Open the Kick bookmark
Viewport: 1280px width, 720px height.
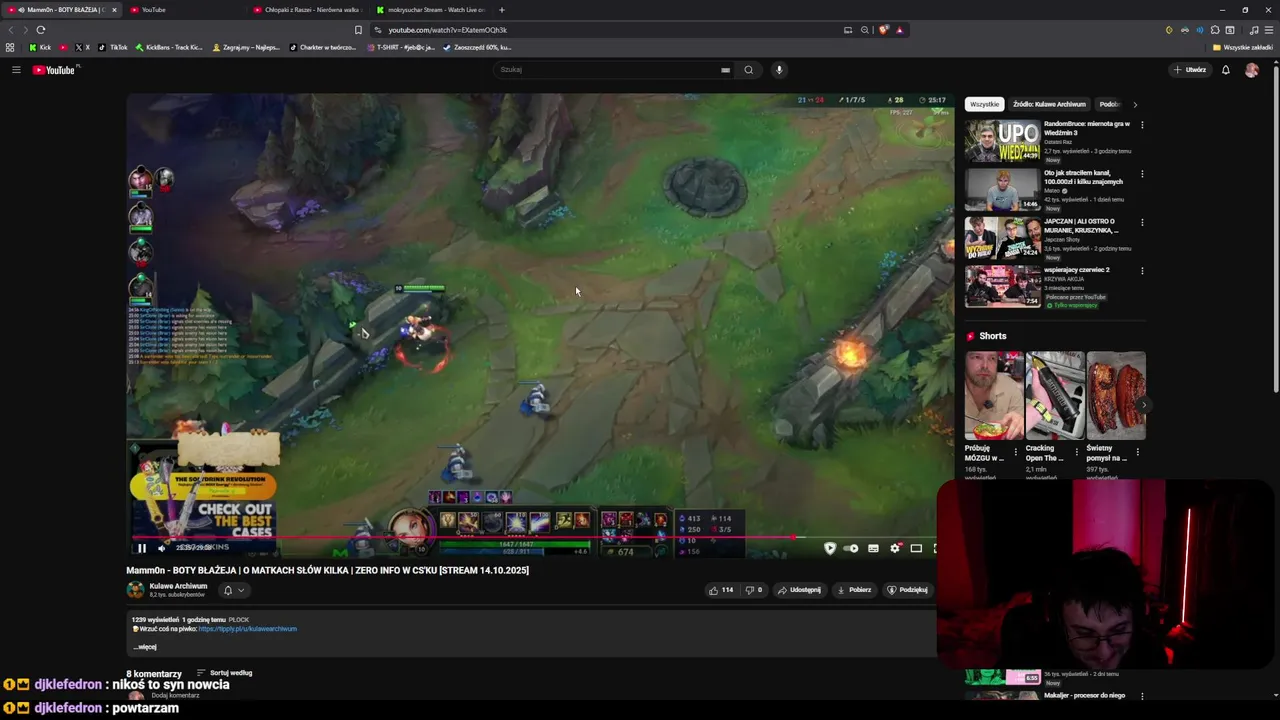click(40, 47)
